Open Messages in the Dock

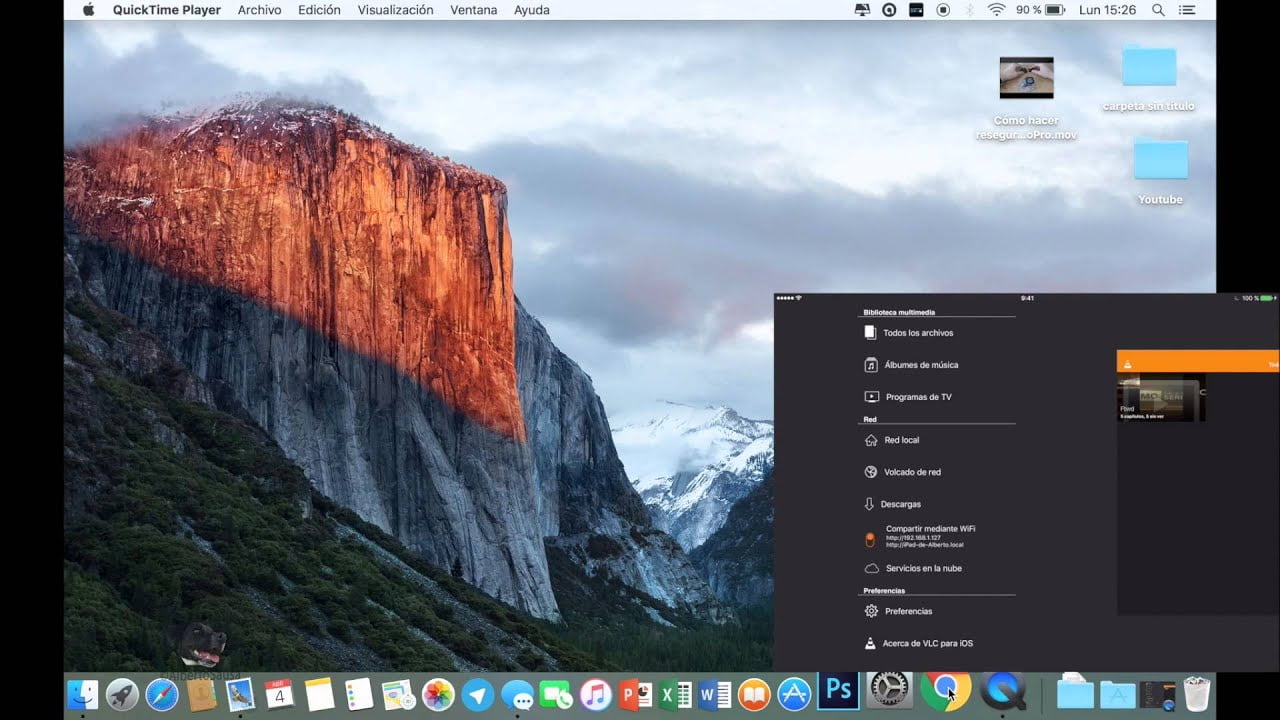517,693
